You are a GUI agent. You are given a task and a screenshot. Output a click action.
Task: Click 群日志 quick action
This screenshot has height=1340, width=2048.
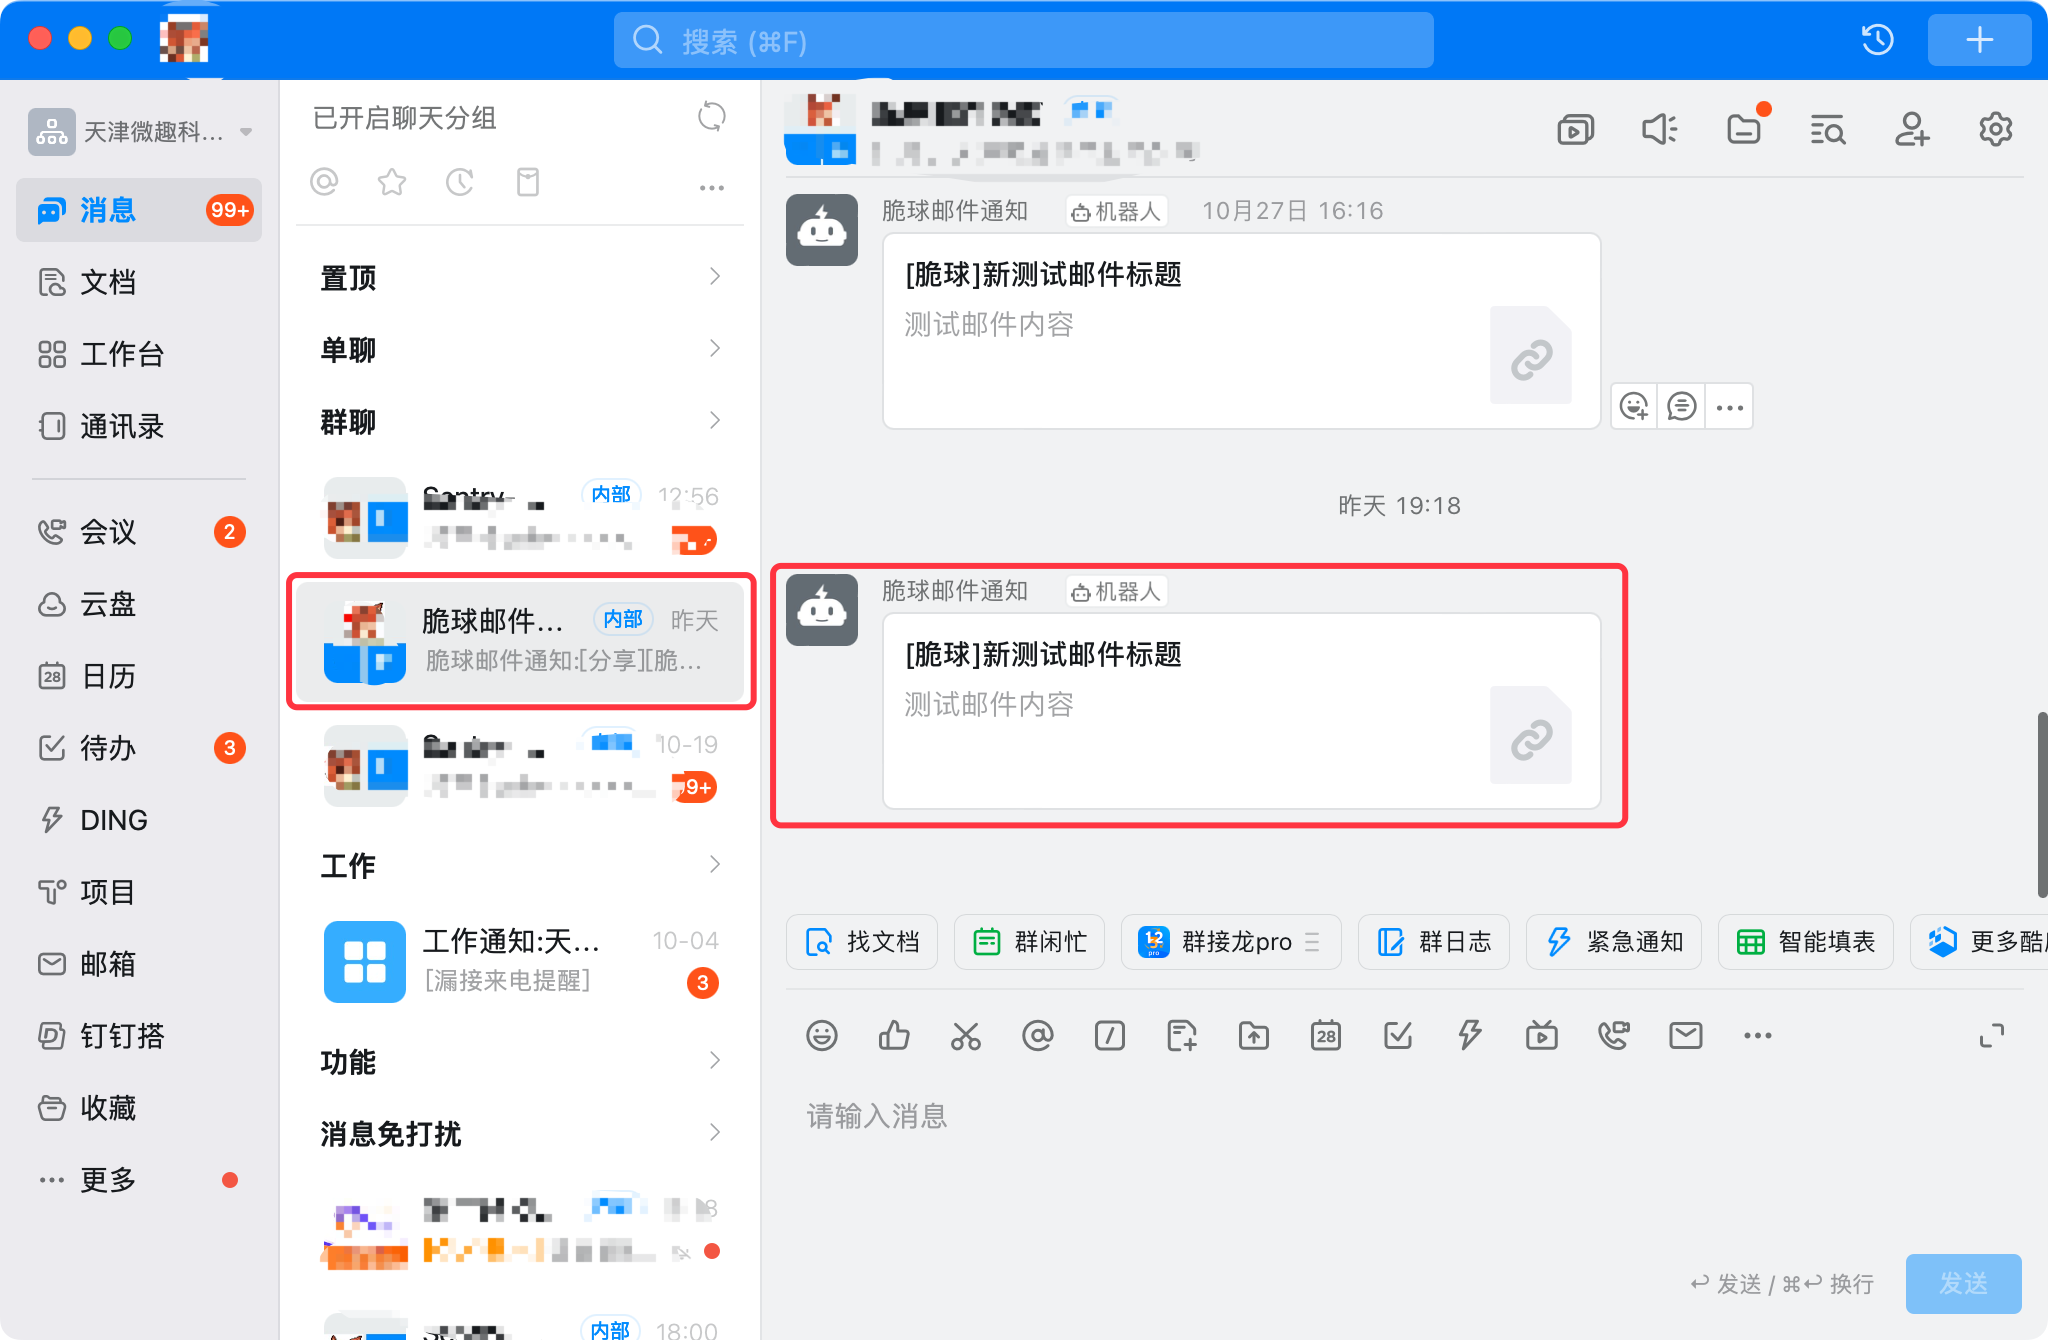[x=1434, y=942]
